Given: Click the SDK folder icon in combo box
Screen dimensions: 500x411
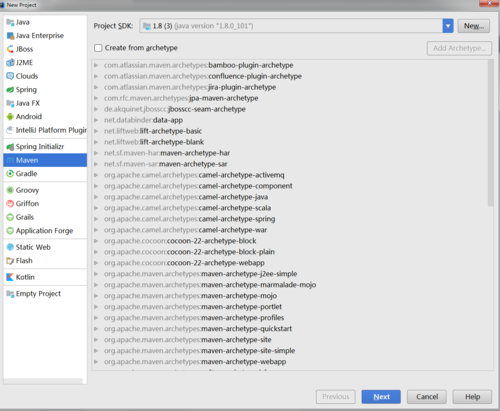Looking at the screenshot, I should [x=147, y=26].
